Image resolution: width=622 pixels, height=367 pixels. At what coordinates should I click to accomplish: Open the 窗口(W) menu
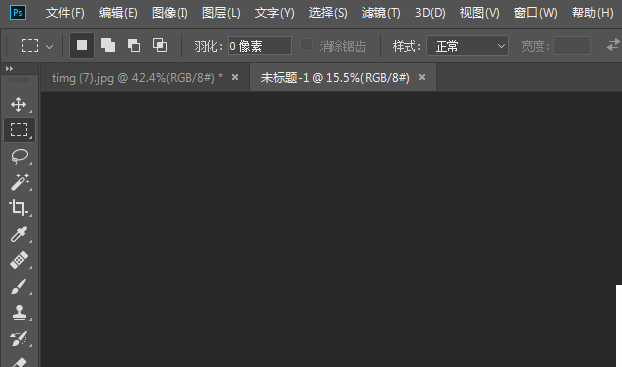coord(536,13)
